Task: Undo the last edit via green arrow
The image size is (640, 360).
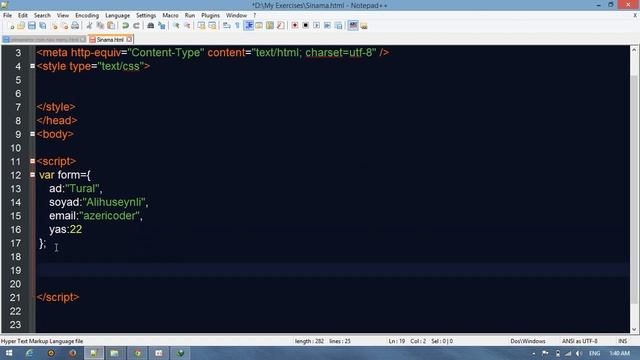Action: (x=125, y=26)
